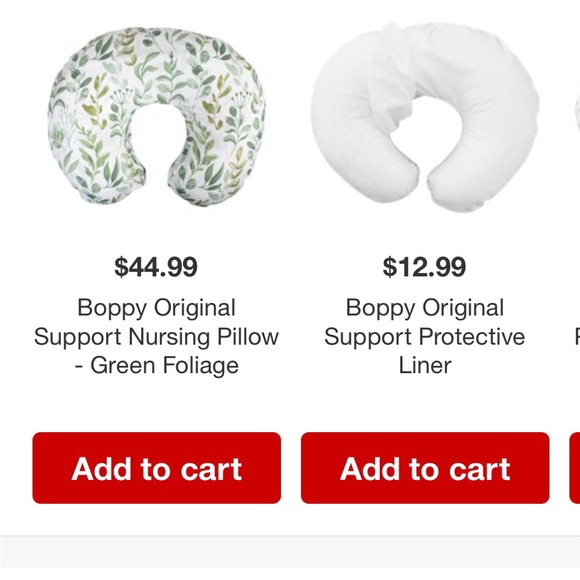Click the '- Green Foliage' text line
Image resolution: width=580 pixels, height=580 pixels.
coord(156,365)
